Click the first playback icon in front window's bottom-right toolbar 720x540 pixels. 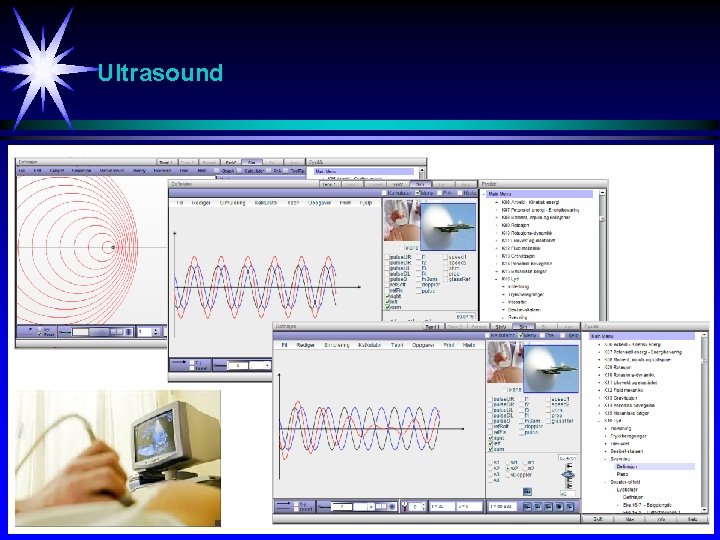point(527,507)
